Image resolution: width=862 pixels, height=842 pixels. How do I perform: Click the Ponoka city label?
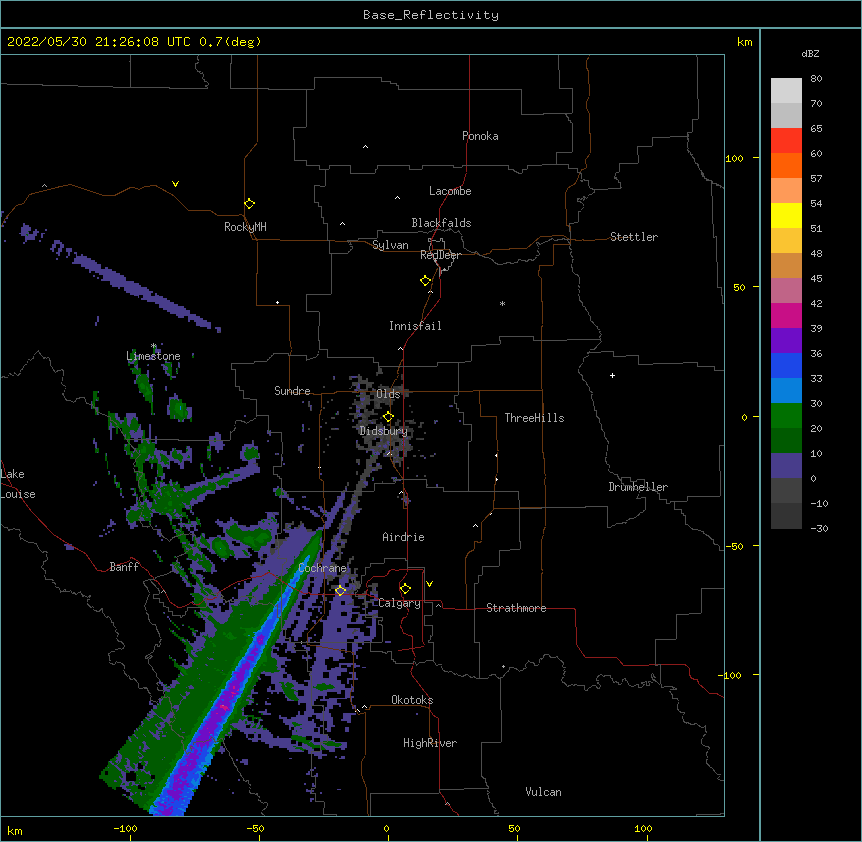point(480,136)
